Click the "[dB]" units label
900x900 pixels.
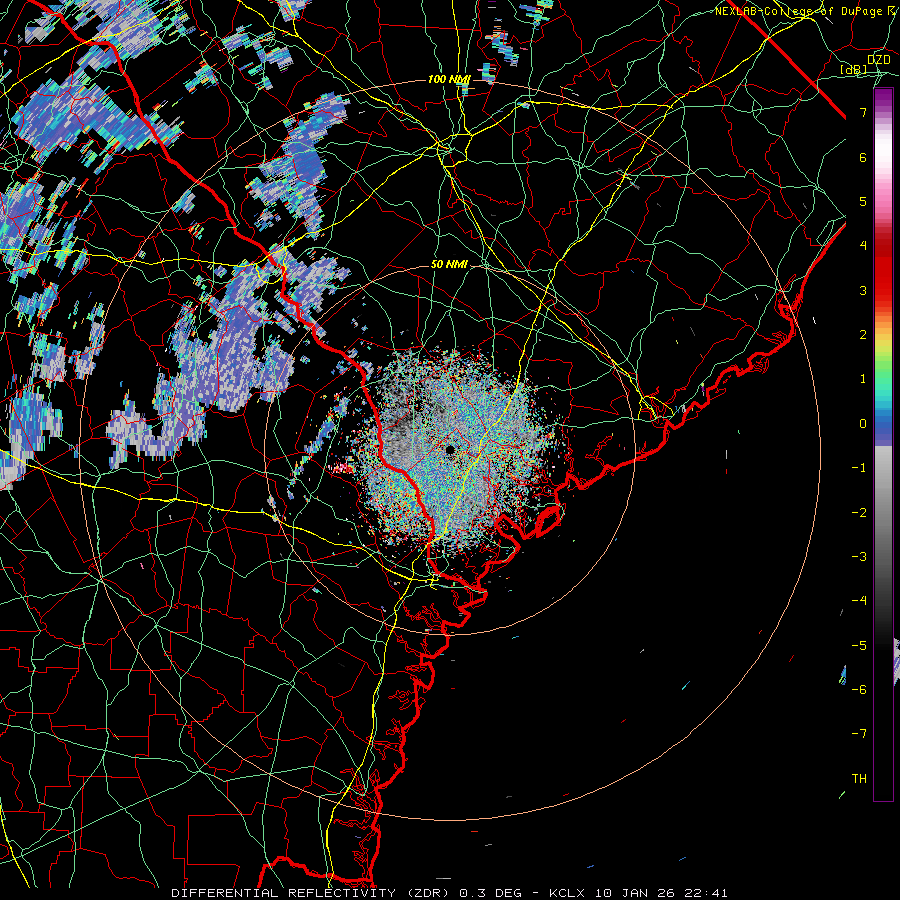pyautogui.click(x=854, y=70)
